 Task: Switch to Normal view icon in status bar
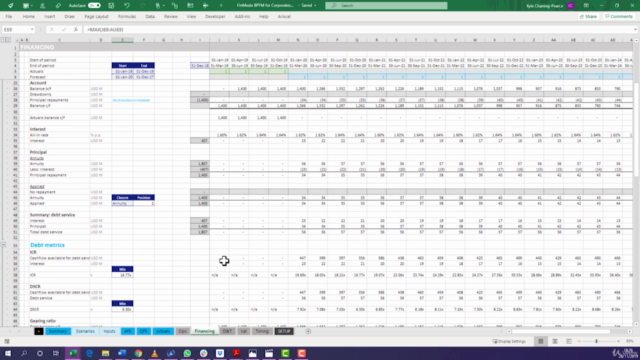541,341
